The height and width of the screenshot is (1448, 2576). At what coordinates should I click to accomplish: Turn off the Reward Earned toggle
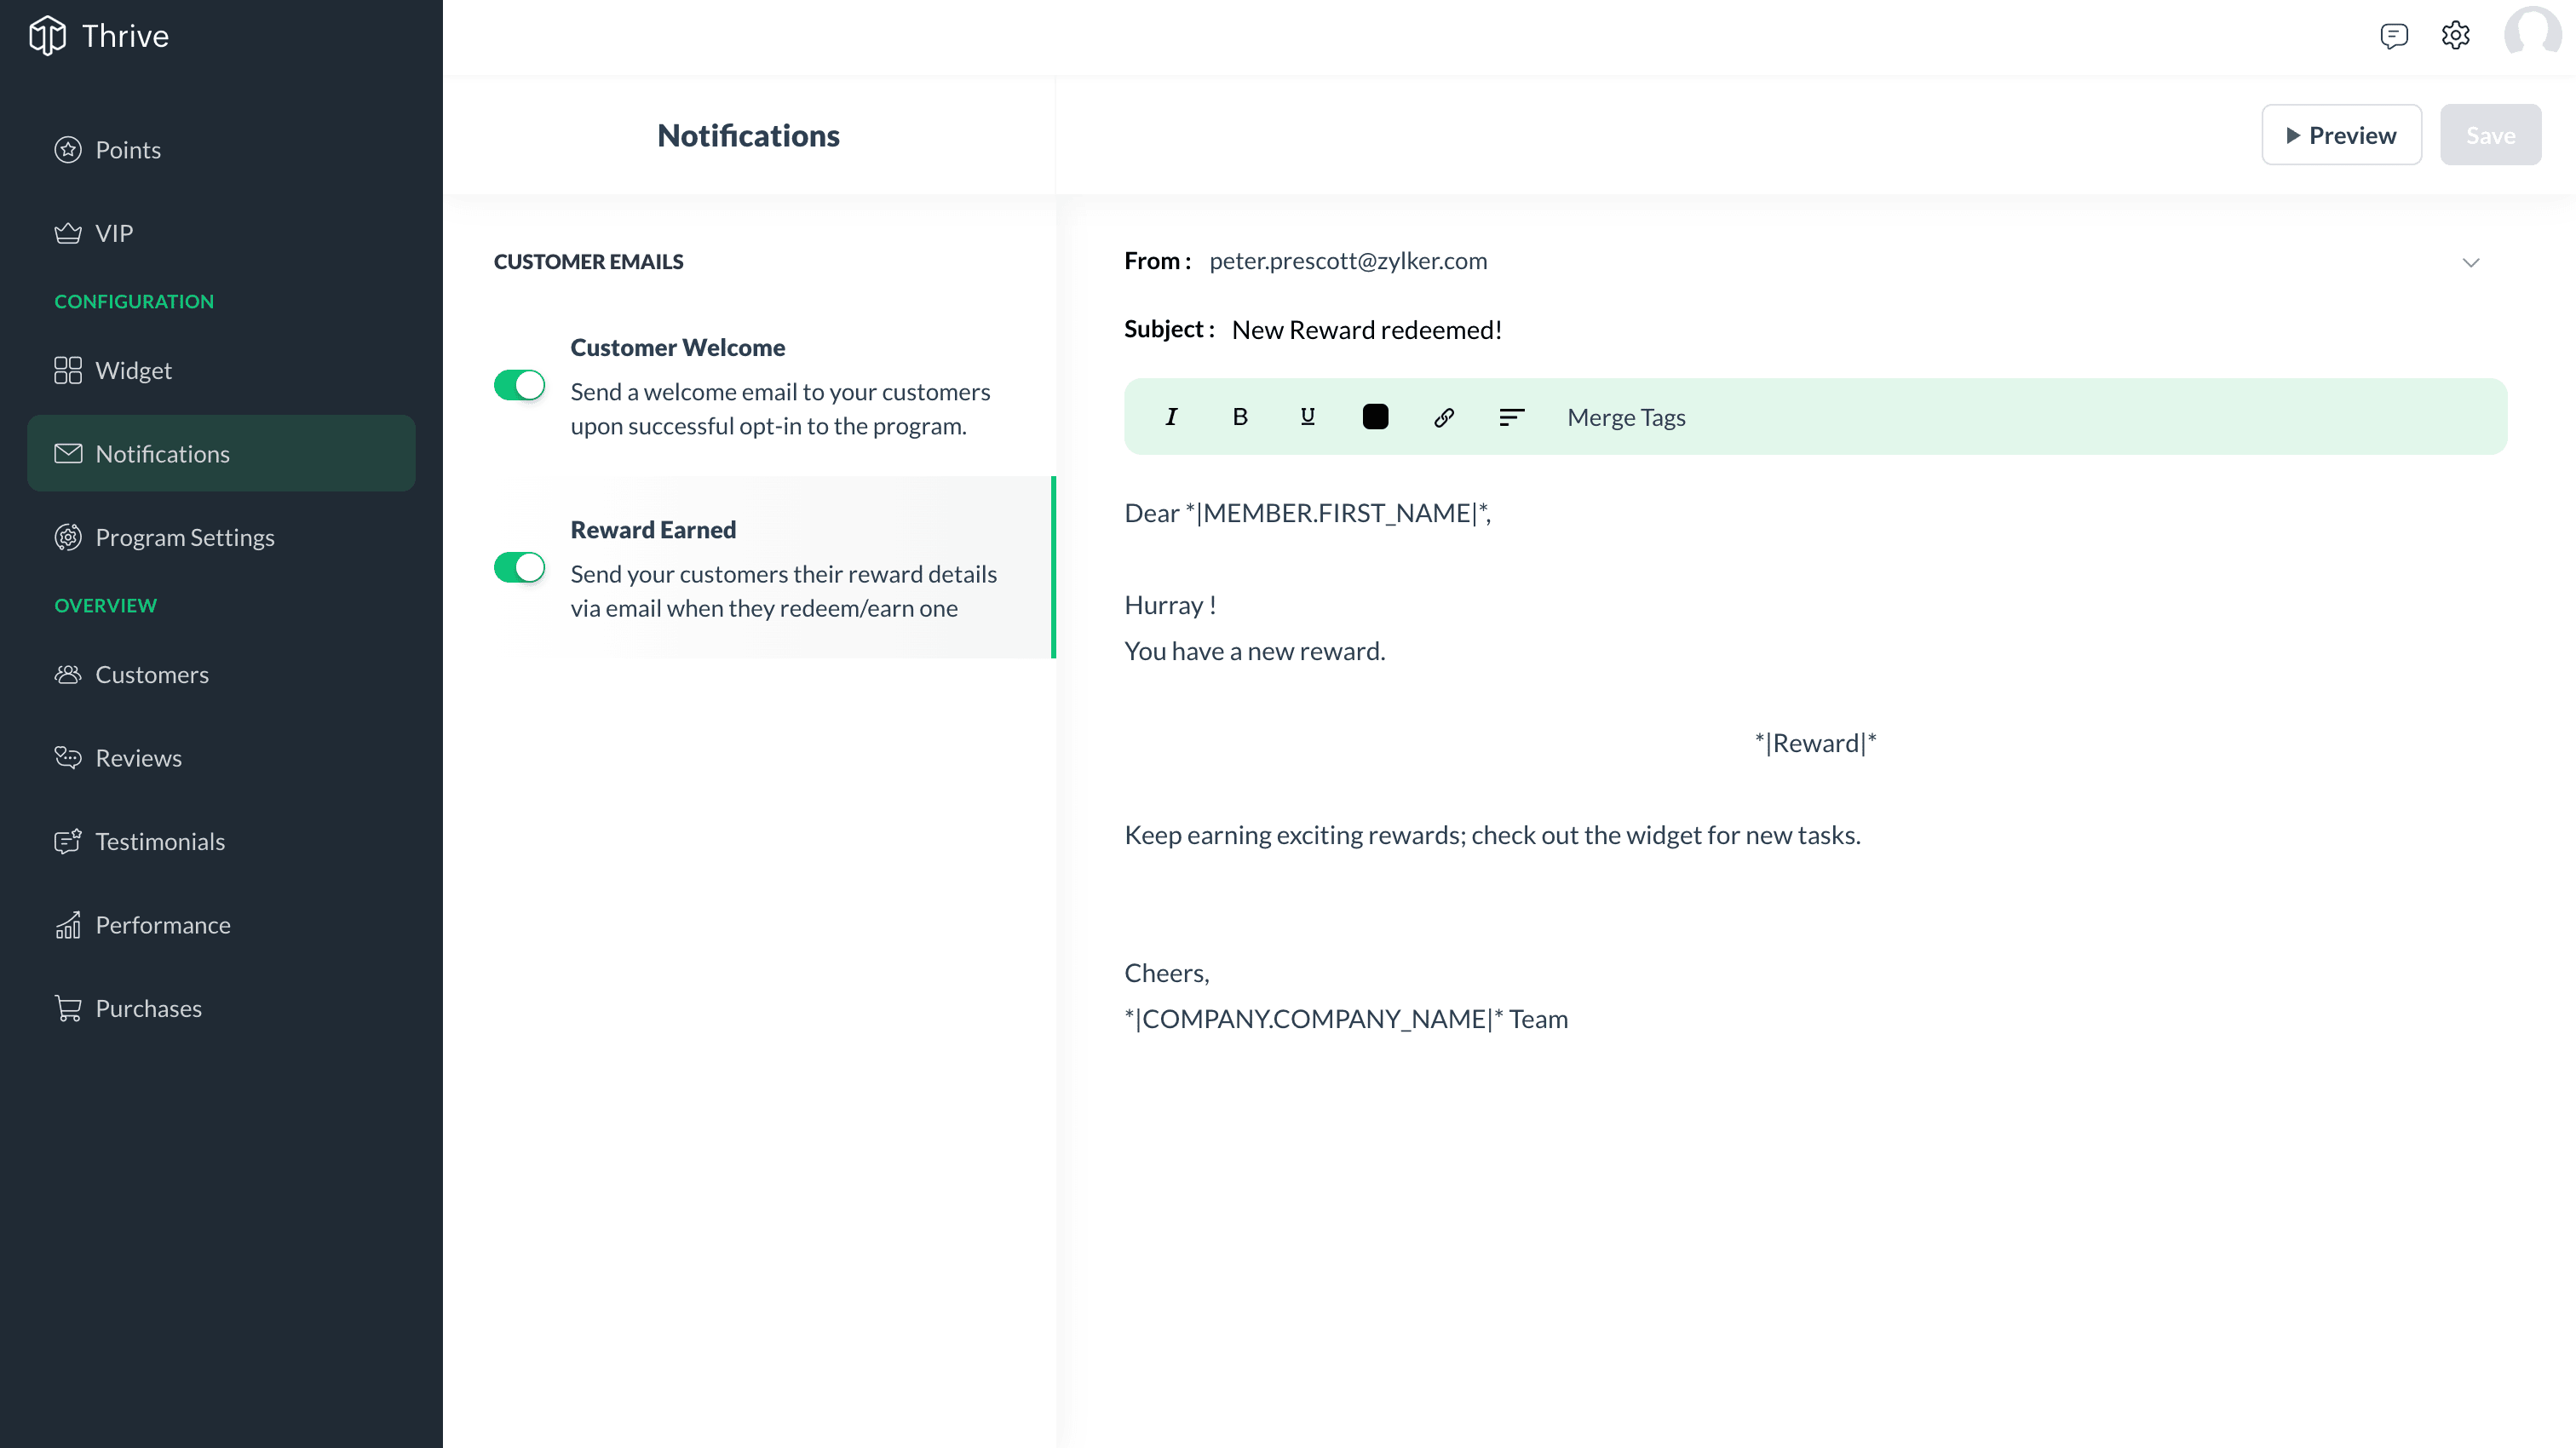coord(519,567)
